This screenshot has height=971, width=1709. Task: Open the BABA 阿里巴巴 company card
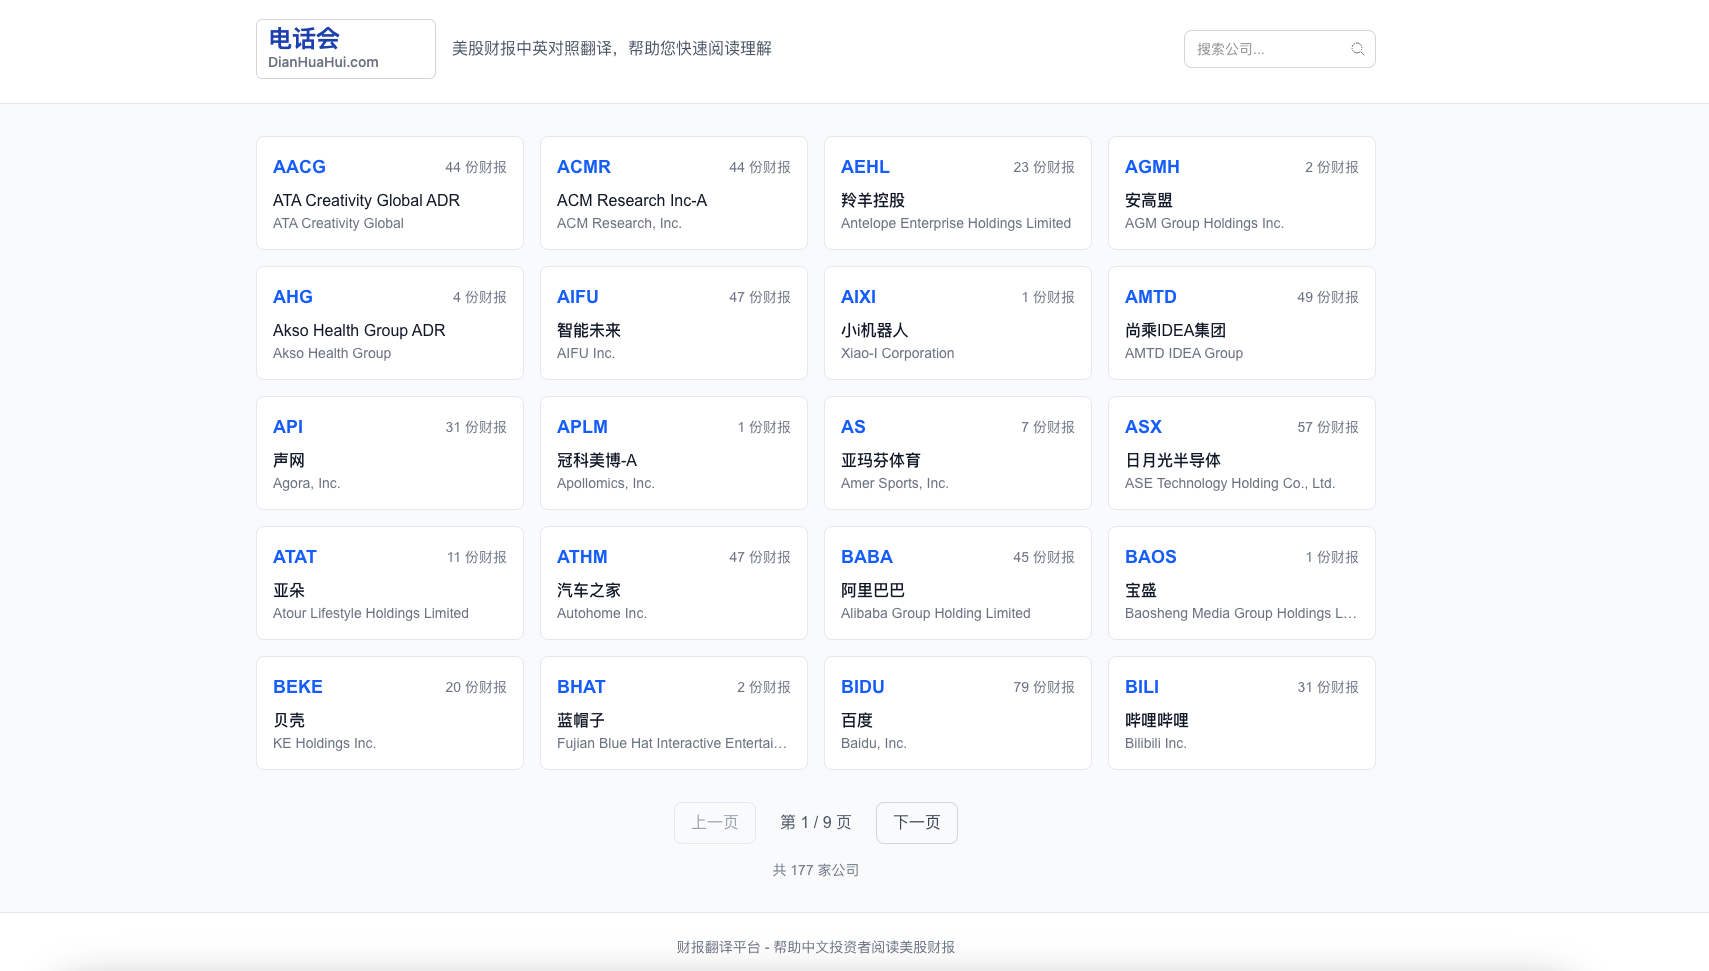957,583
